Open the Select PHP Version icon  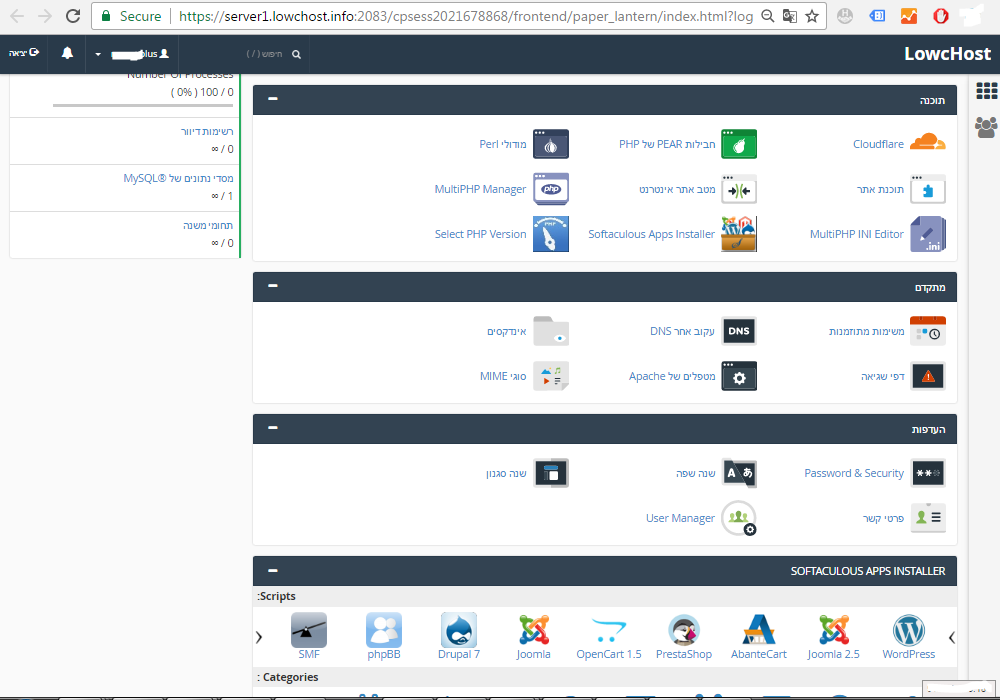(551, 234)
